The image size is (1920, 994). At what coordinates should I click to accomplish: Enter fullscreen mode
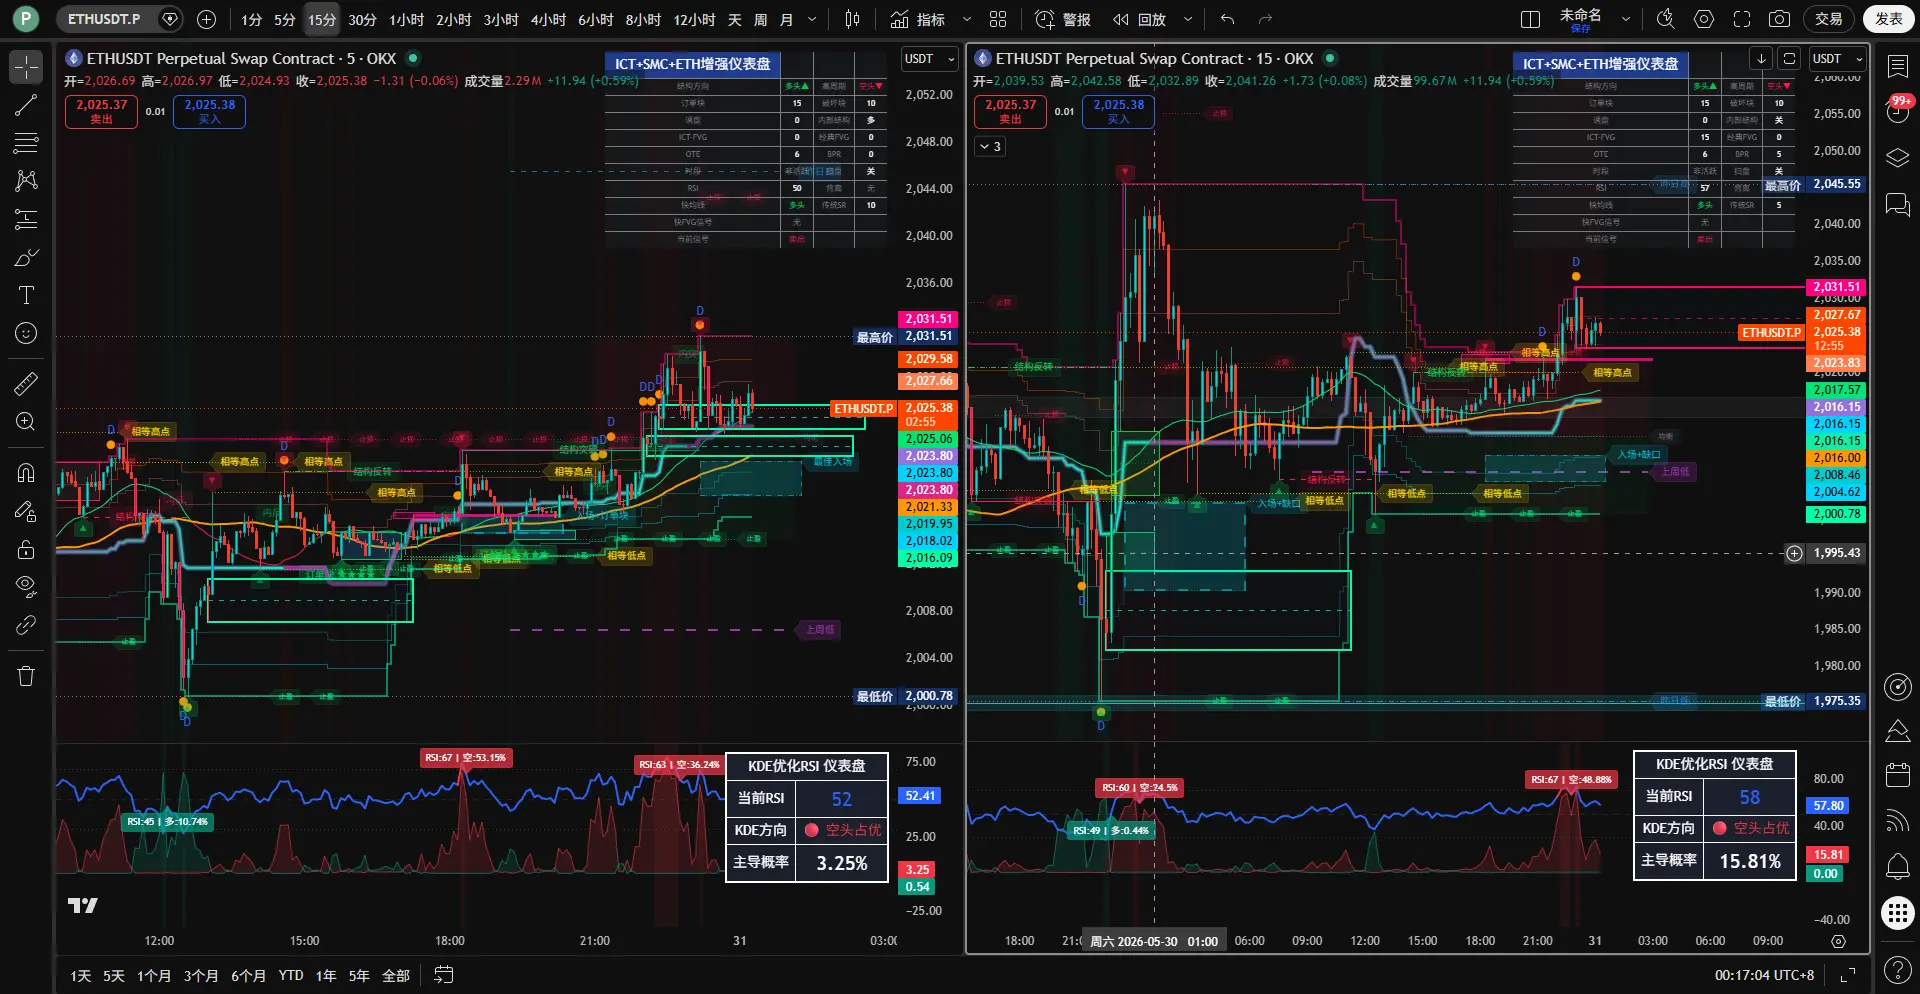point(1742,19)
